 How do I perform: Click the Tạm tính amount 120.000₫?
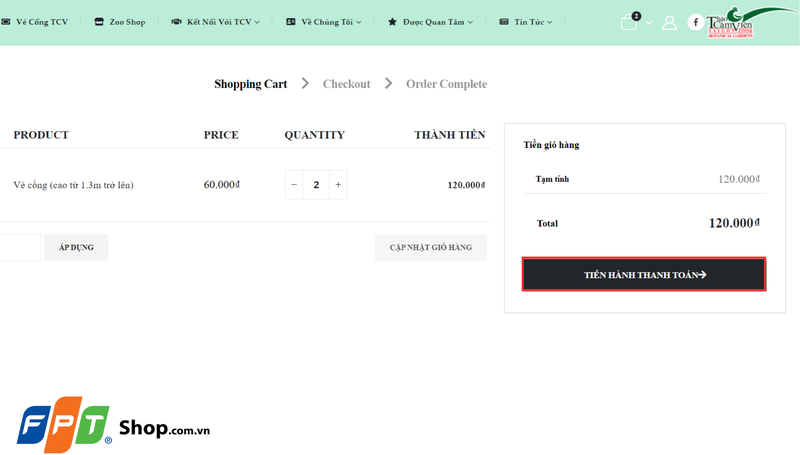pos(739,179)
